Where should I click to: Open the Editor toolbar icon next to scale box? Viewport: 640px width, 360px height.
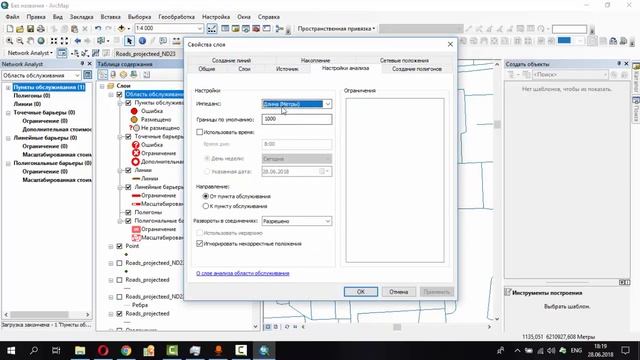pos(212,29)
